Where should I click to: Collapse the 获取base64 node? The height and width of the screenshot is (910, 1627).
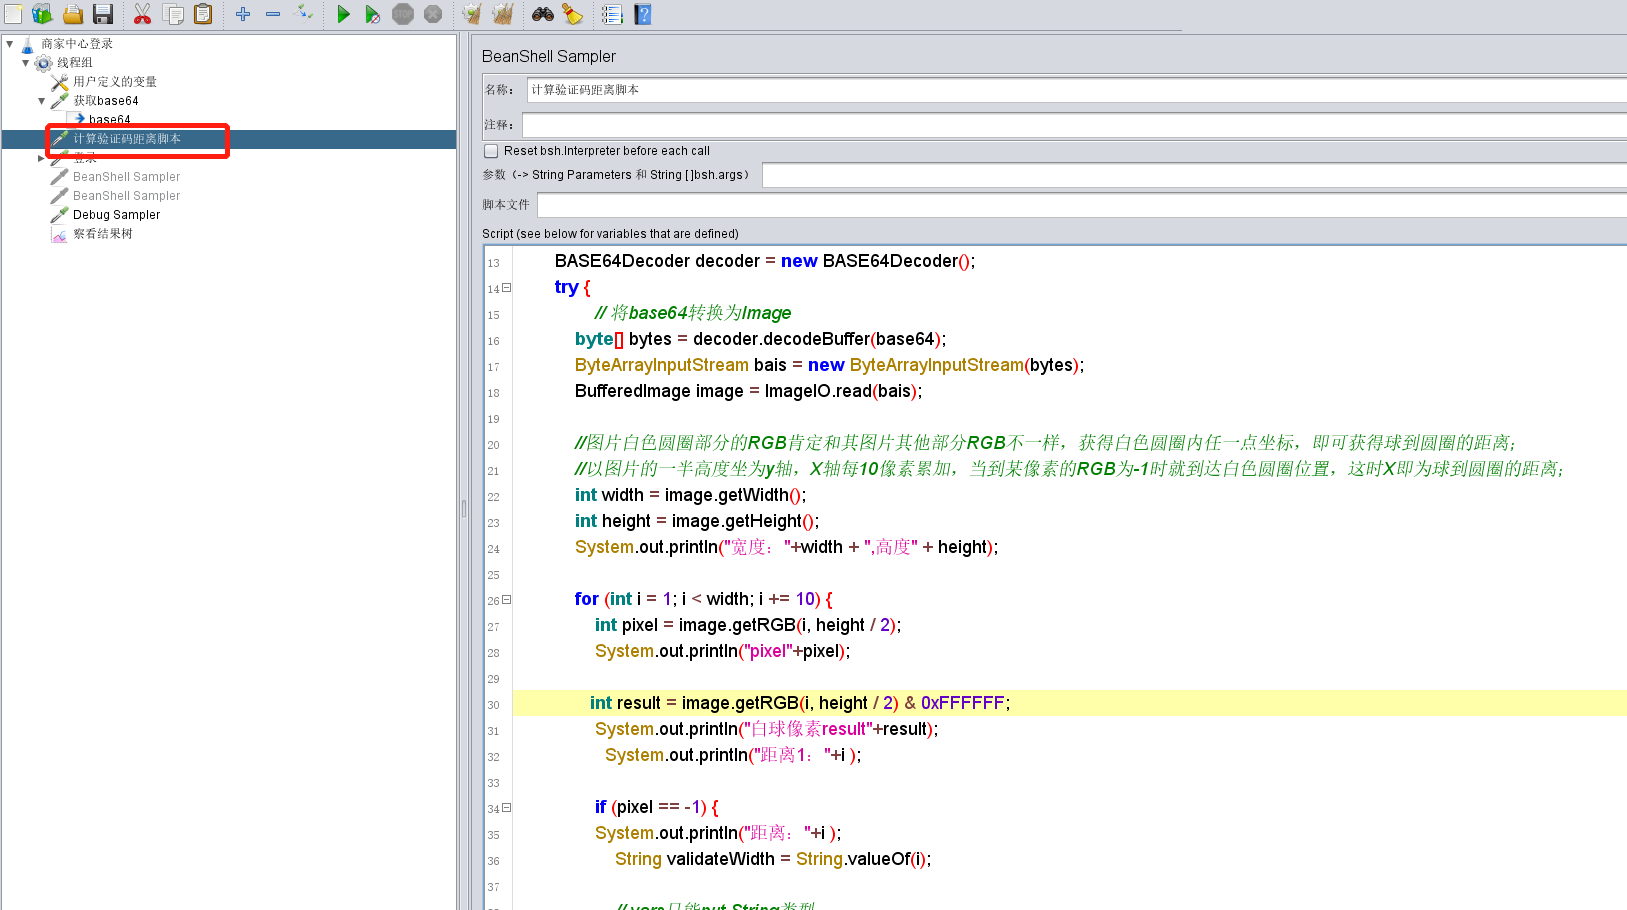click(41, 100)
